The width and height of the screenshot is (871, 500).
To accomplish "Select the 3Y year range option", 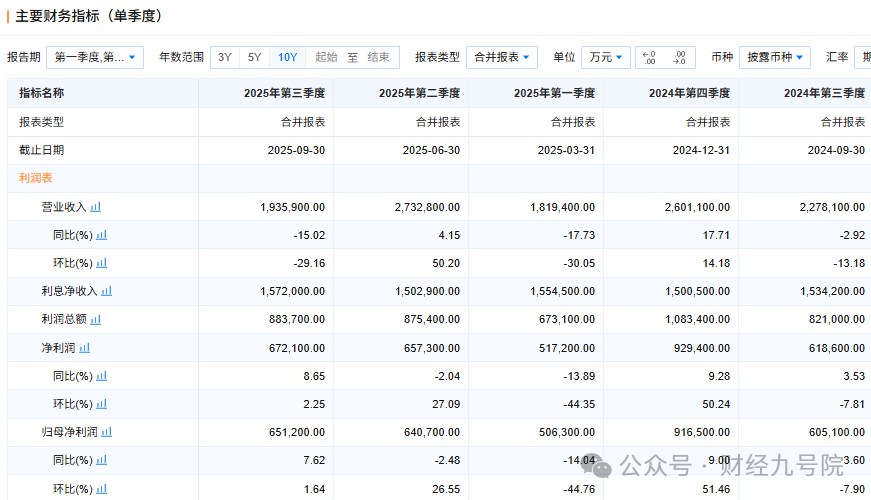I will click(225, 58).
